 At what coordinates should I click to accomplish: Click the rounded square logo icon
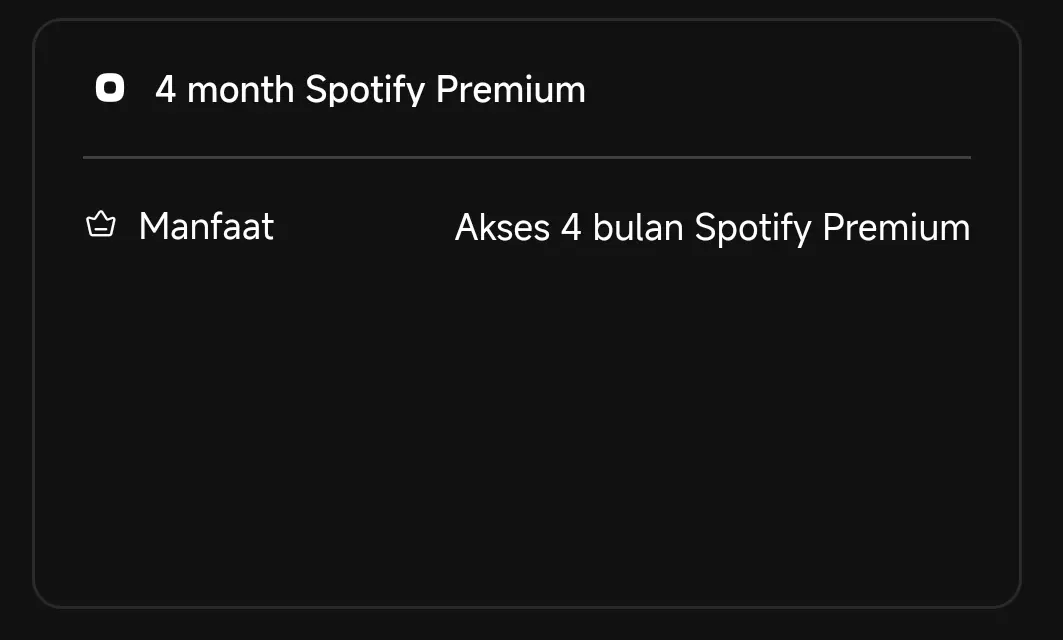[x=110, y=88]
